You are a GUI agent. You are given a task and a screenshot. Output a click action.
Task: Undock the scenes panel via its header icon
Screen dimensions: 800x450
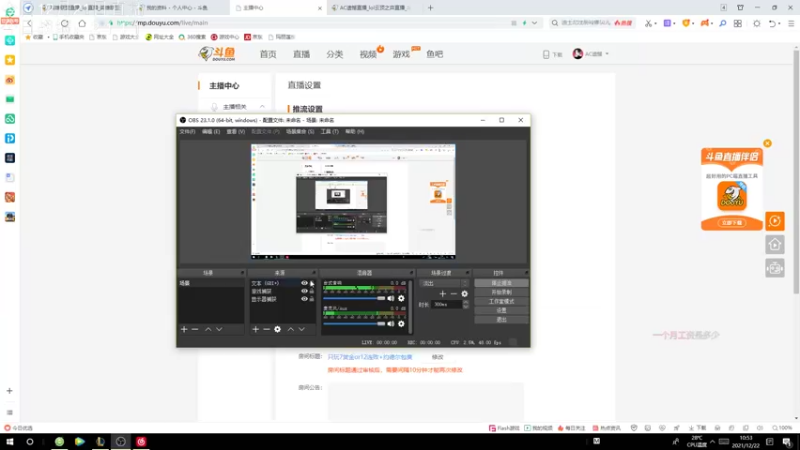[x=242, y=273]
